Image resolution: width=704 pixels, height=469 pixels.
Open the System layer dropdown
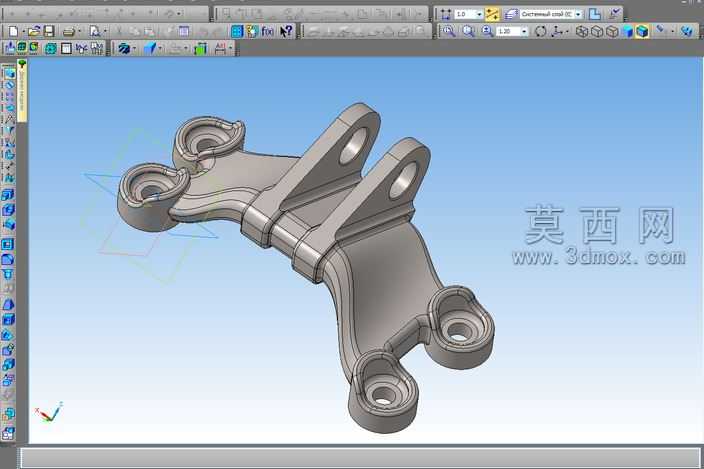(578, 14)
